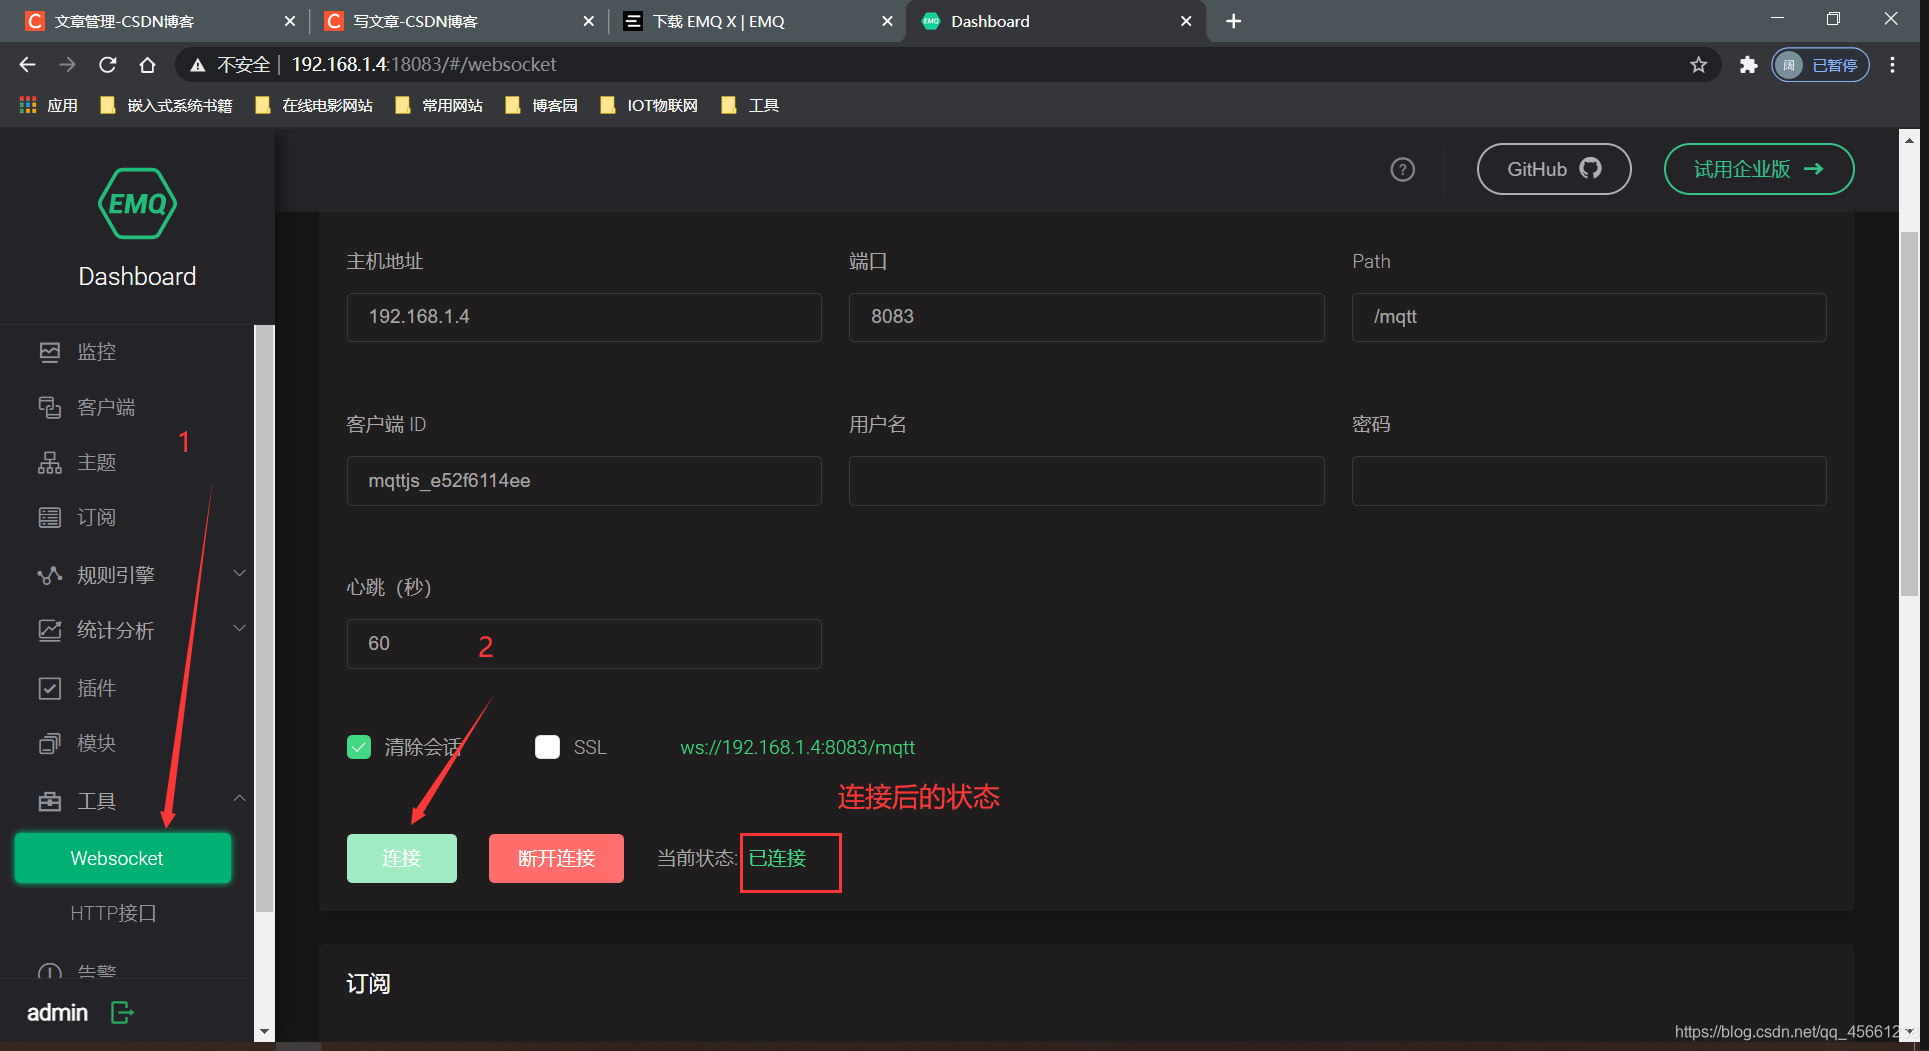Open the 监控 monitoring panel
This screenshot has width=1929, height=1051.
pos(97,352)
